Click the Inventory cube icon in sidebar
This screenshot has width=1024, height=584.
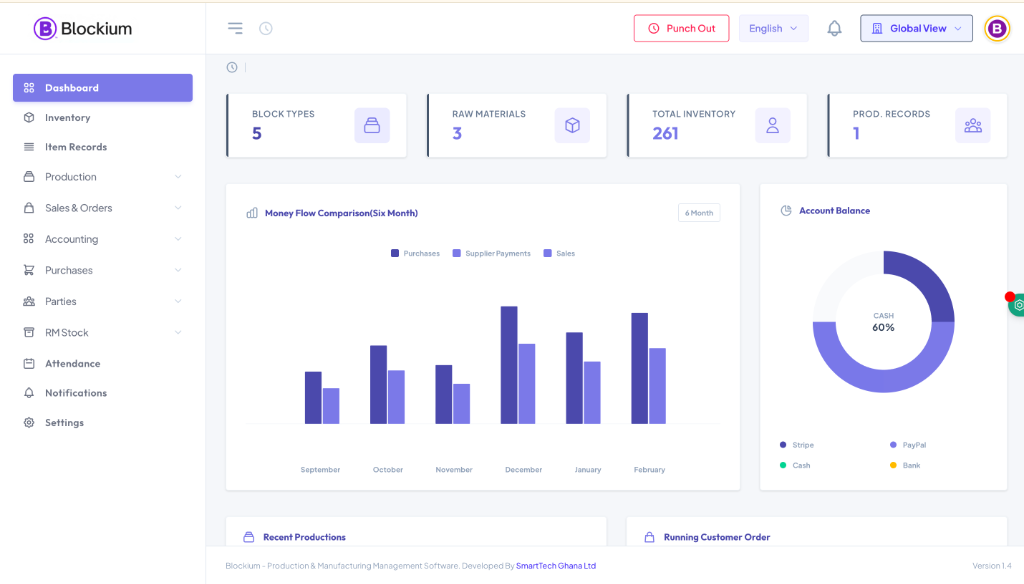29,118
